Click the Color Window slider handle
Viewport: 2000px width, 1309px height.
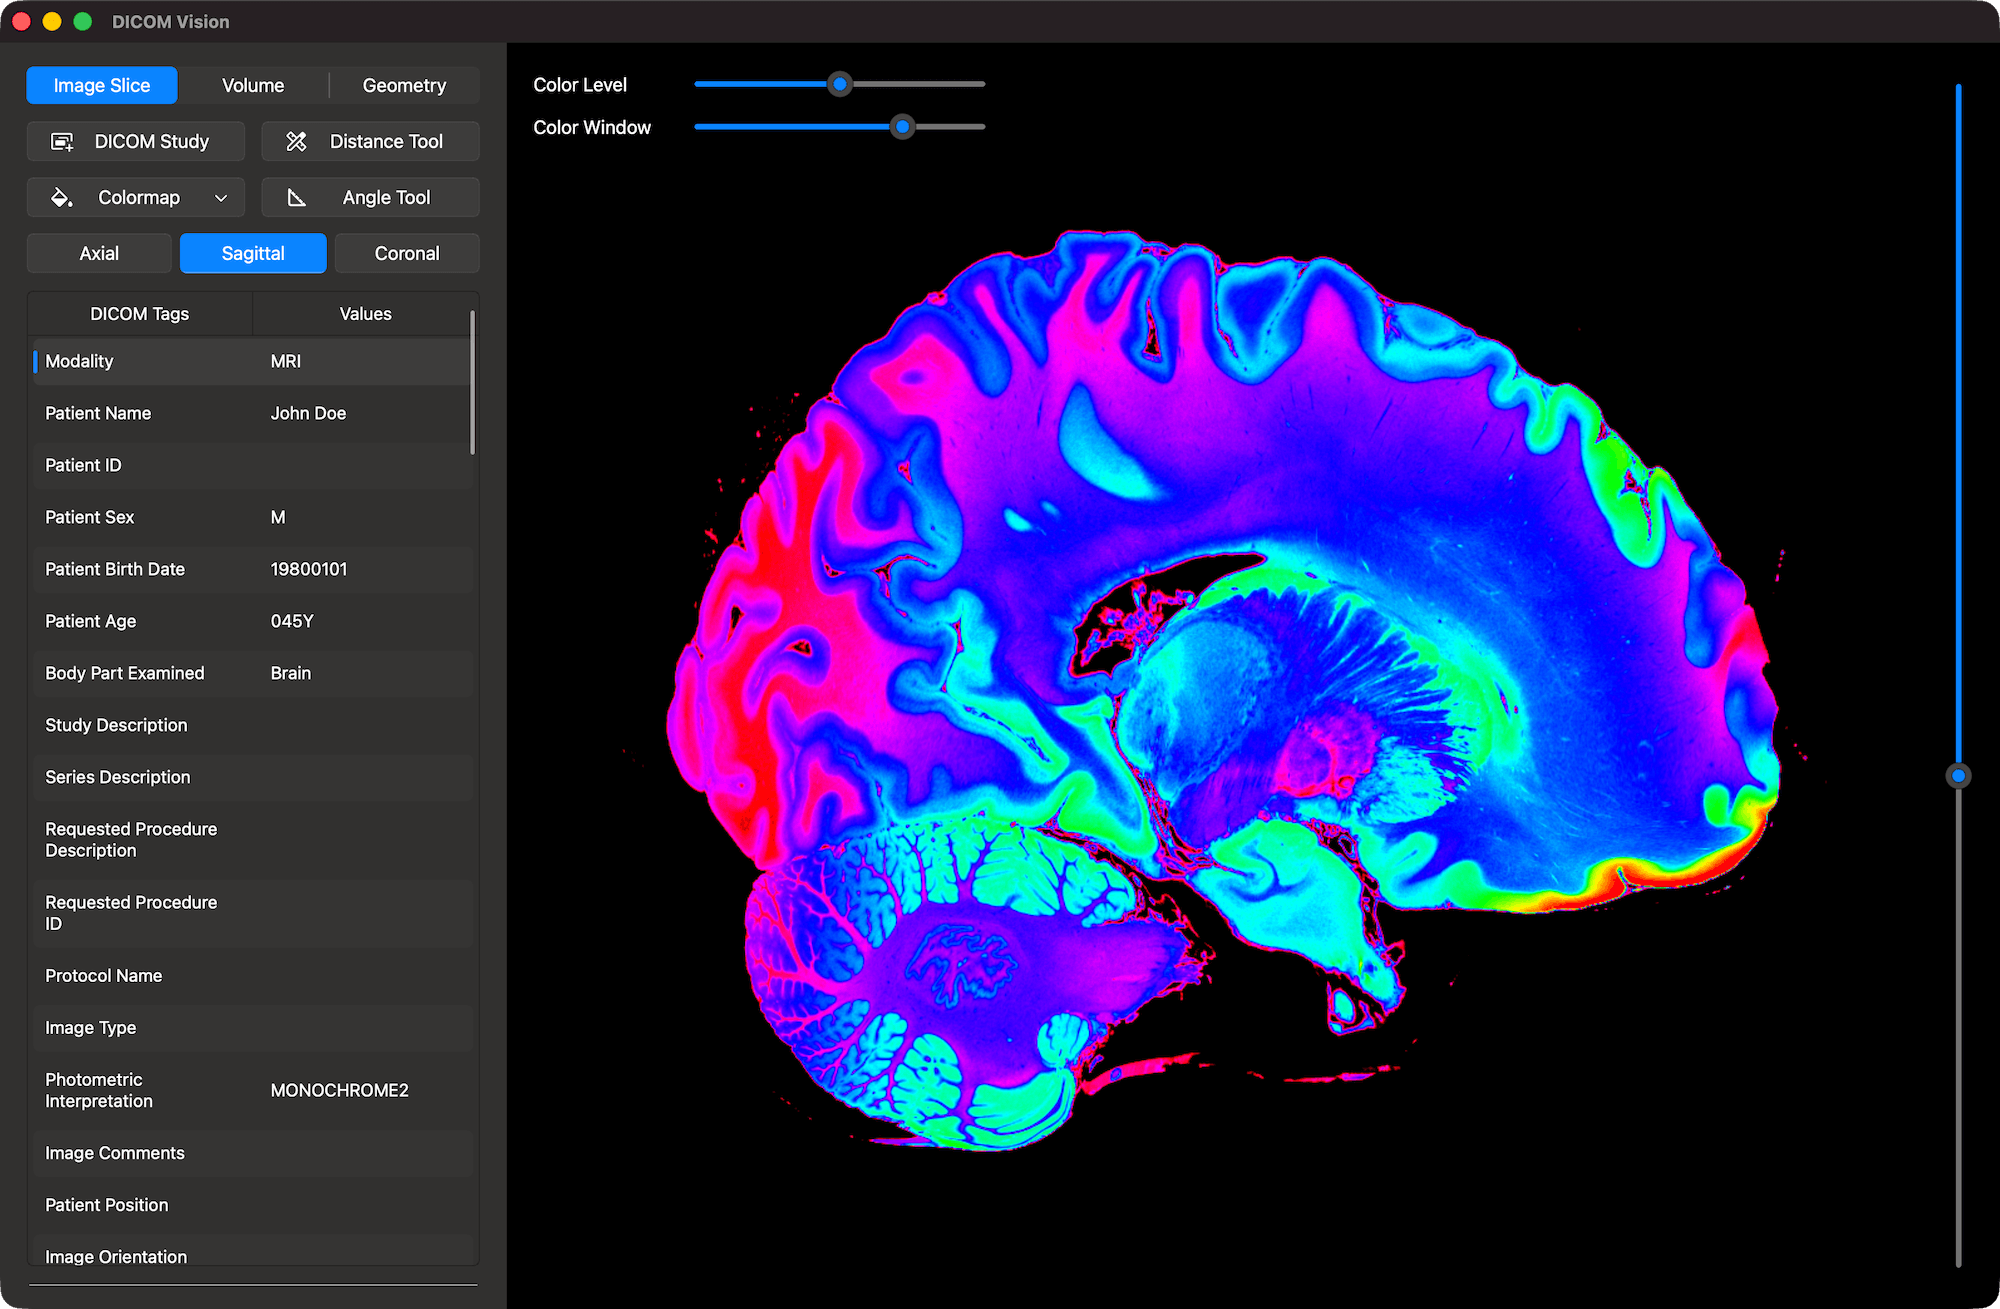(x=901, y=127)
